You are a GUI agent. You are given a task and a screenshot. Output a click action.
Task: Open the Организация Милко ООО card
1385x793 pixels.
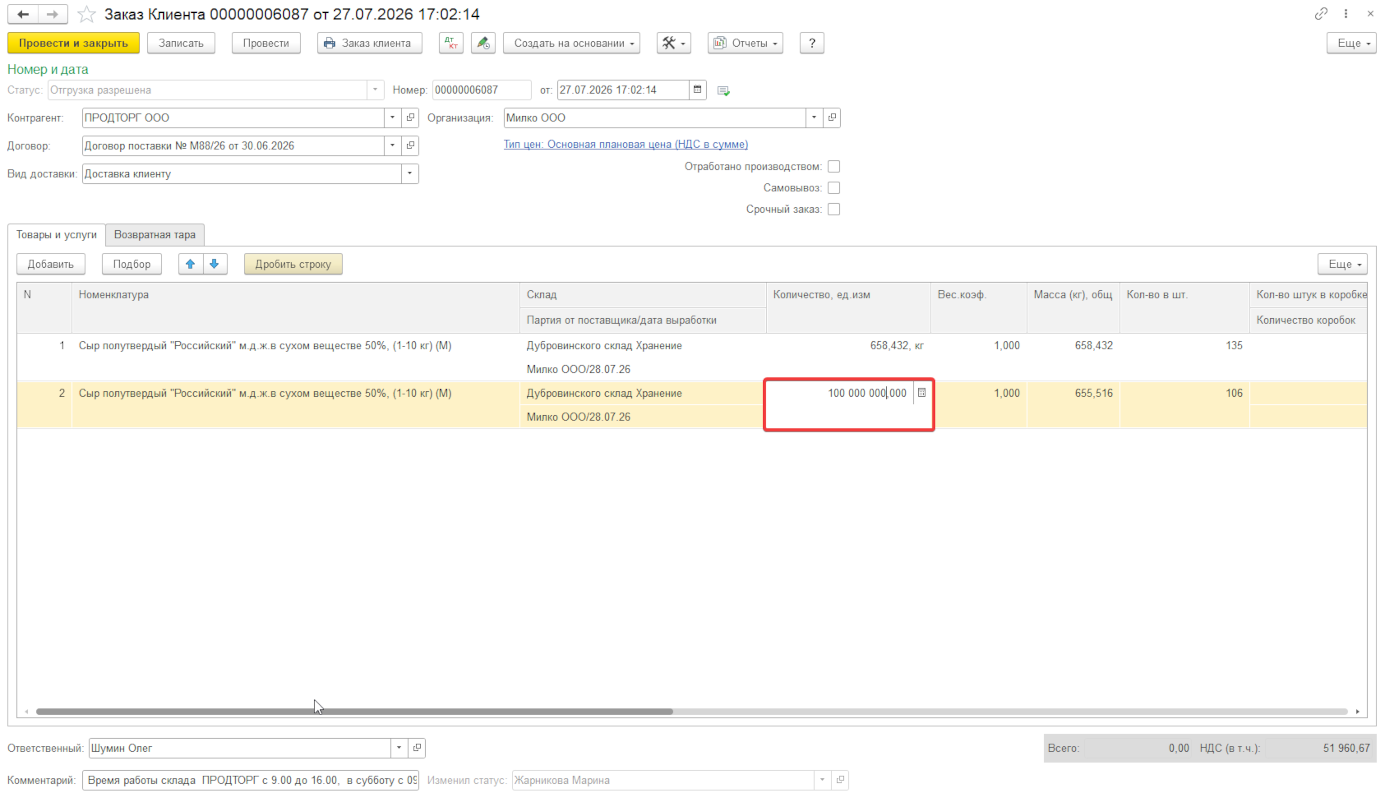point(832,118)
